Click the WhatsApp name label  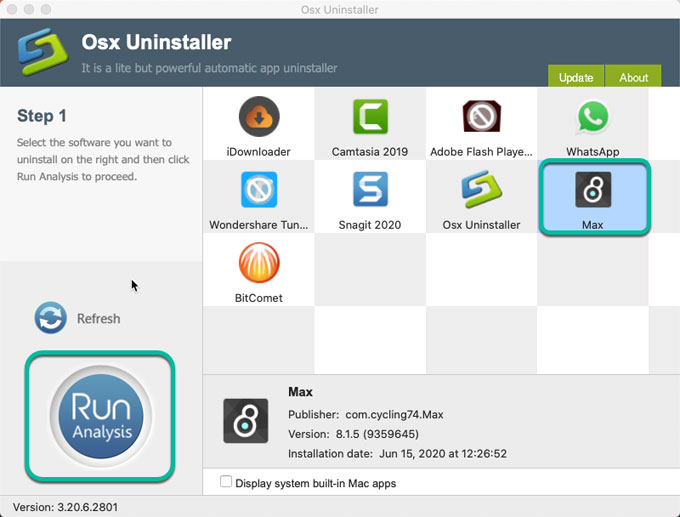click(x=593, y=152)
